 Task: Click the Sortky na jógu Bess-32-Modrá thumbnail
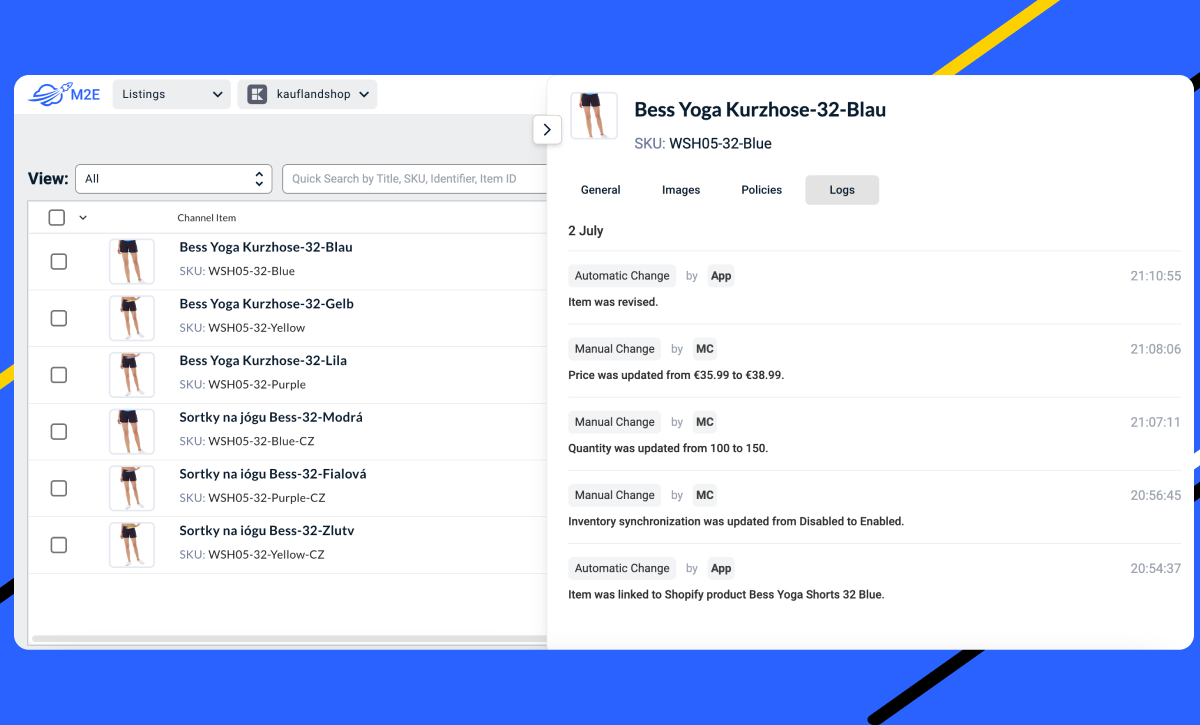[132, 431]
